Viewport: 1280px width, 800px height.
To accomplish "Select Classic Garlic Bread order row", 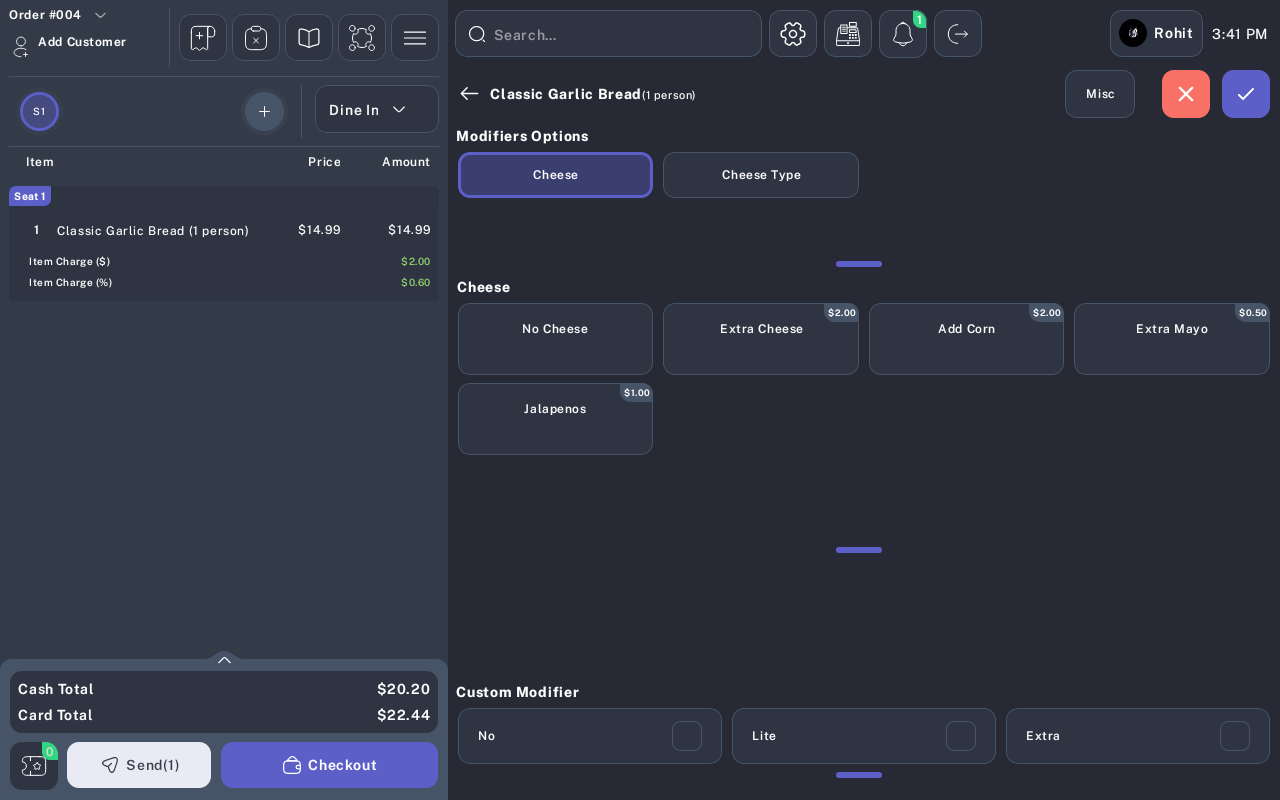I will tap(224, 230).
